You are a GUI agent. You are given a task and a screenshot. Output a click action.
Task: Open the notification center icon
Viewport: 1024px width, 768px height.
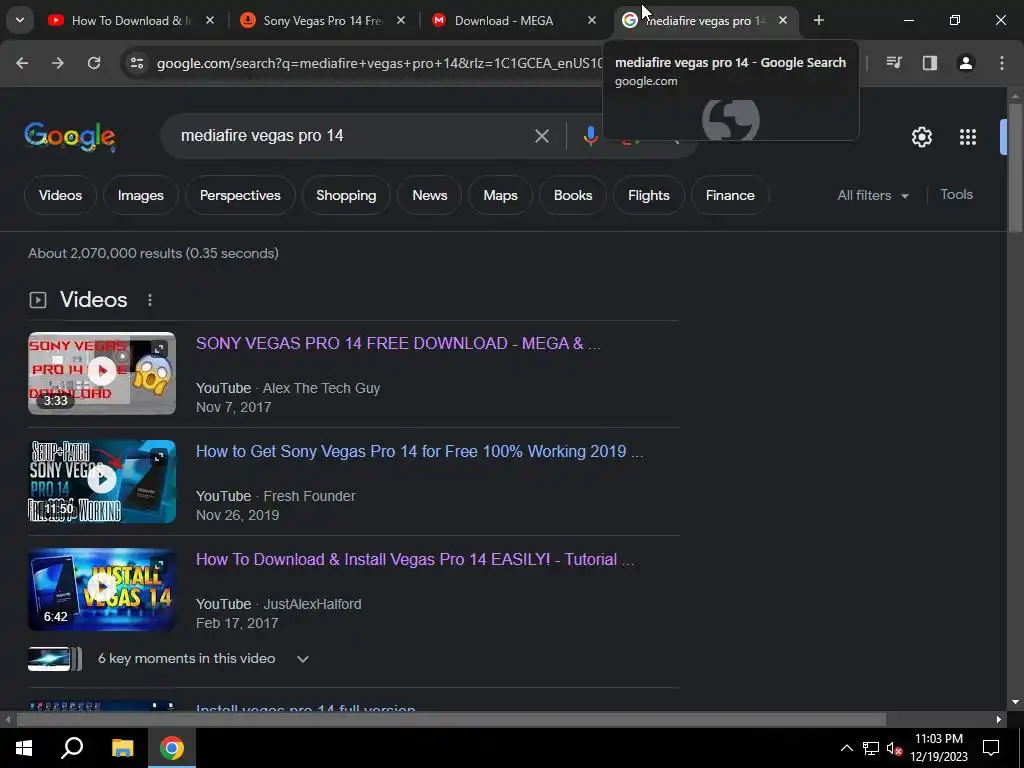click(991, 748)
